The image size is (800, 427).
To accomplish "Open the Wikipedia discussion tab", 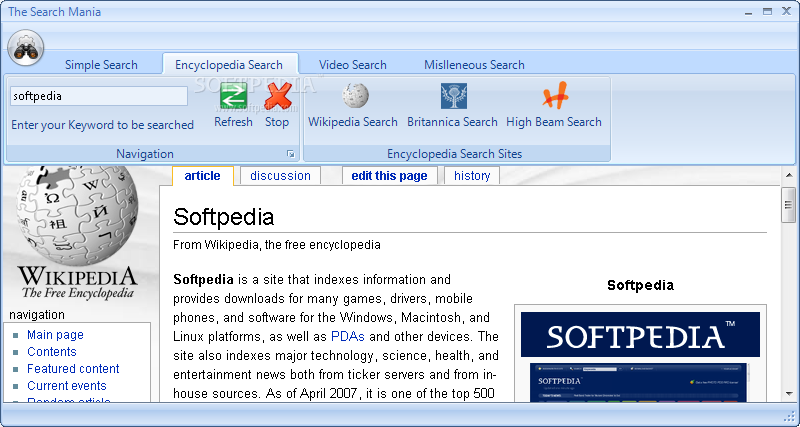I will coord(280,175).
